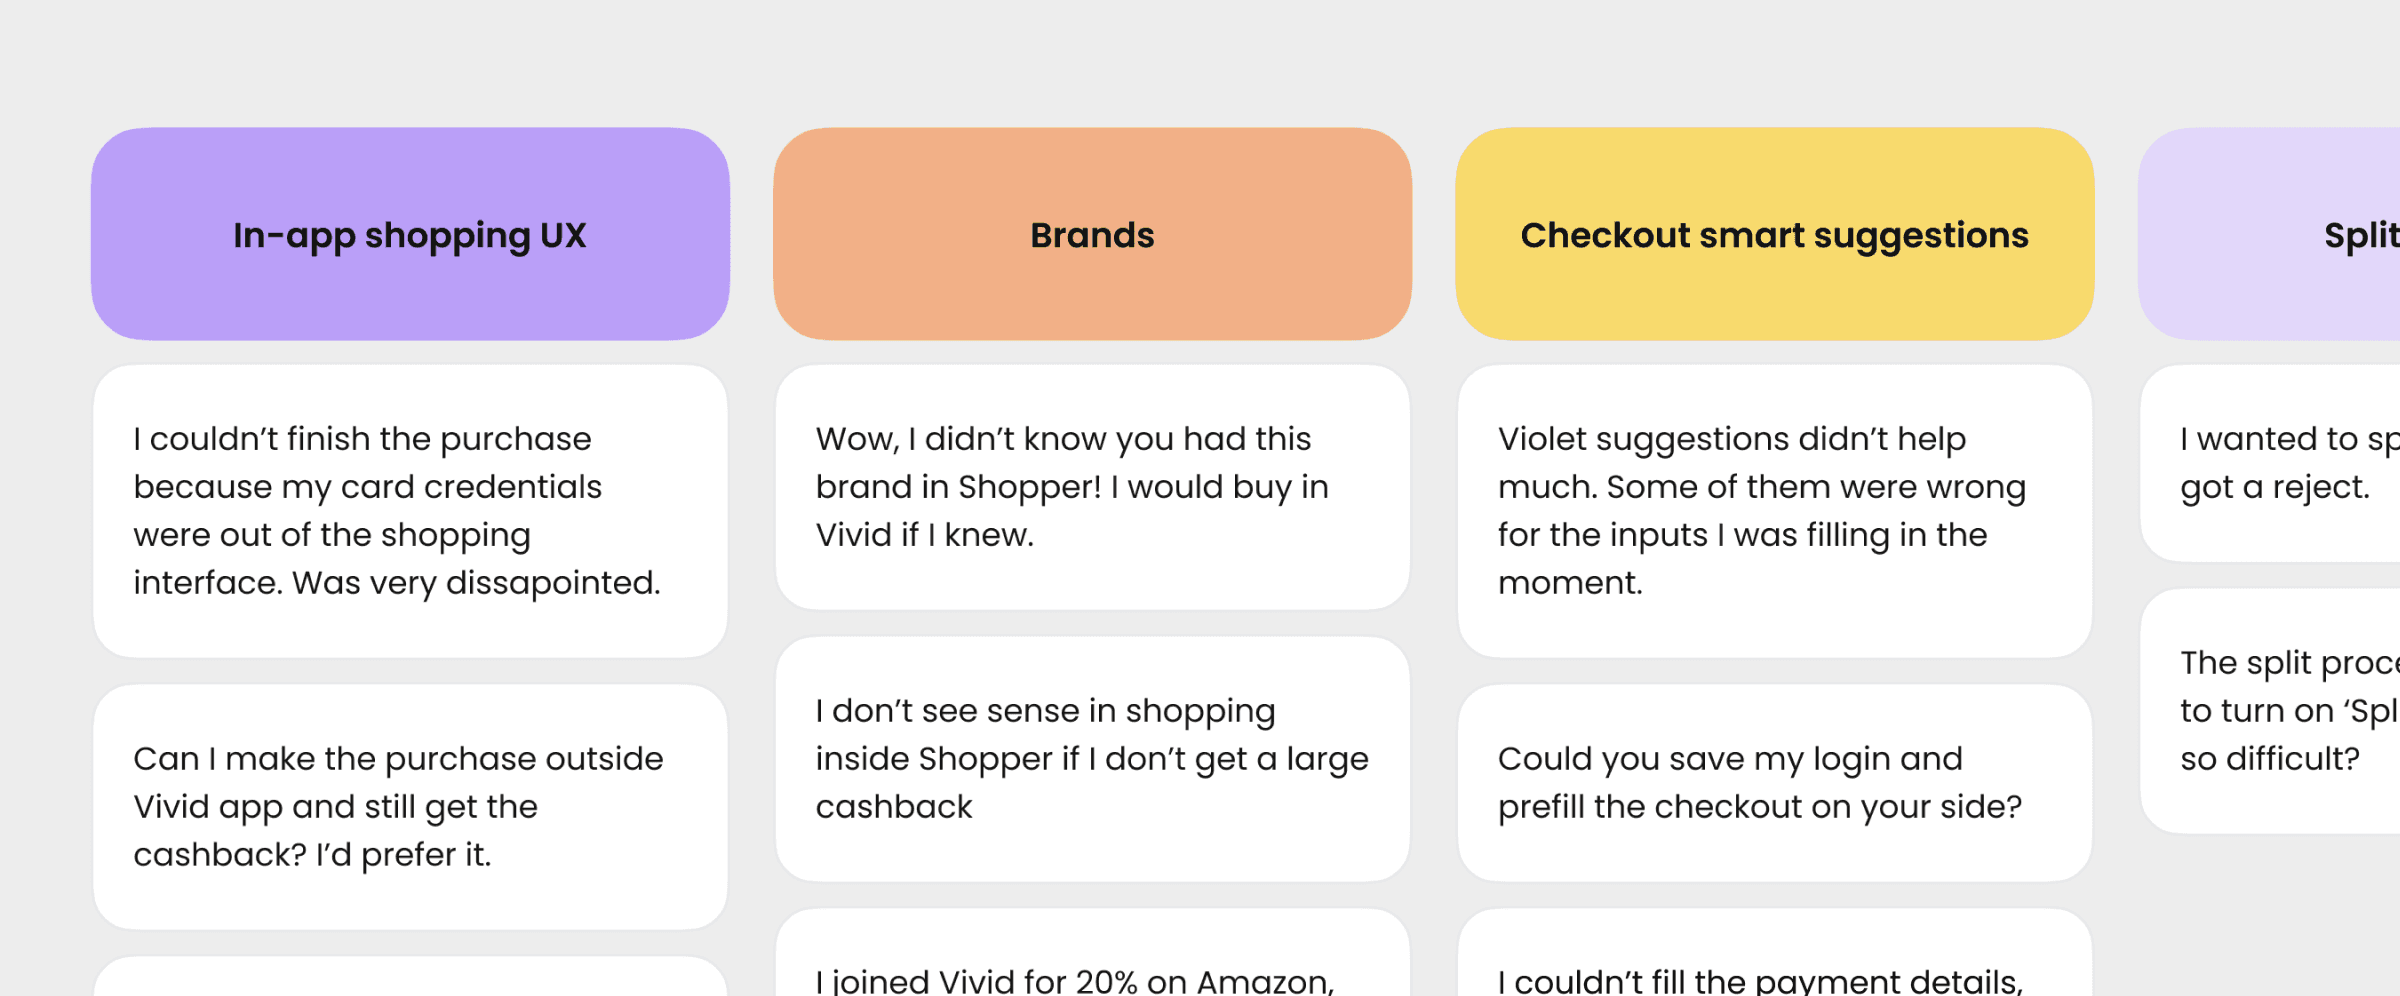Select the Checkout smart suggestions header
The height and width of the screenshot is (996, 2400).
coord(1775,234)
